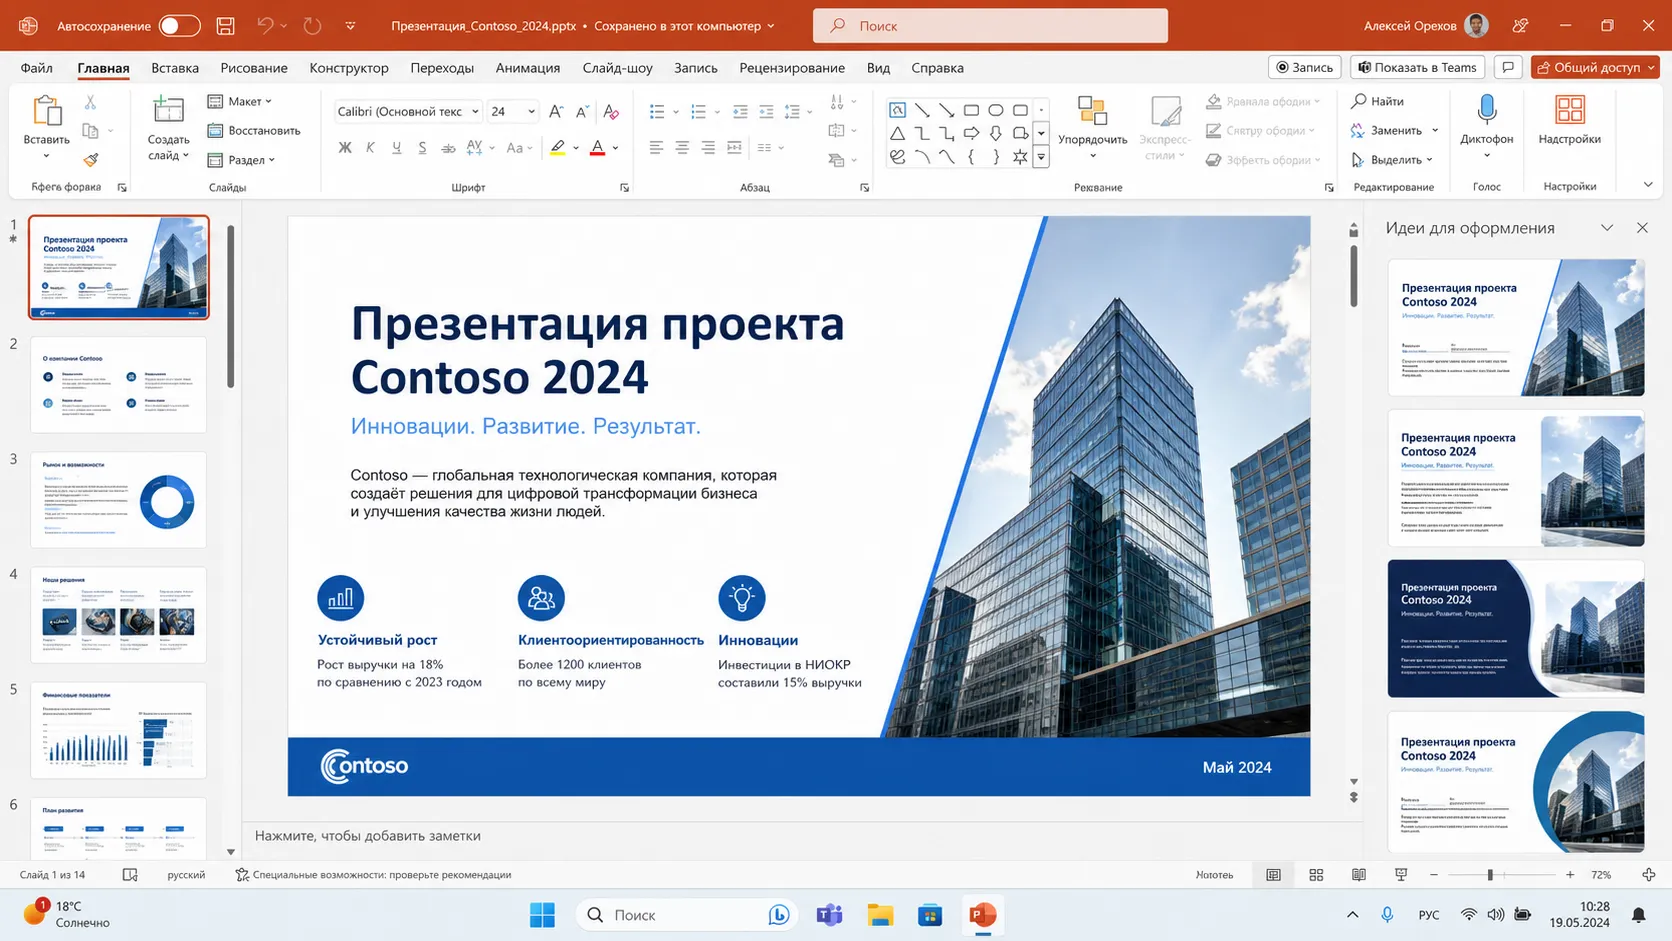
Task: Open the comments pane icon
Action: coord(1508,67)
